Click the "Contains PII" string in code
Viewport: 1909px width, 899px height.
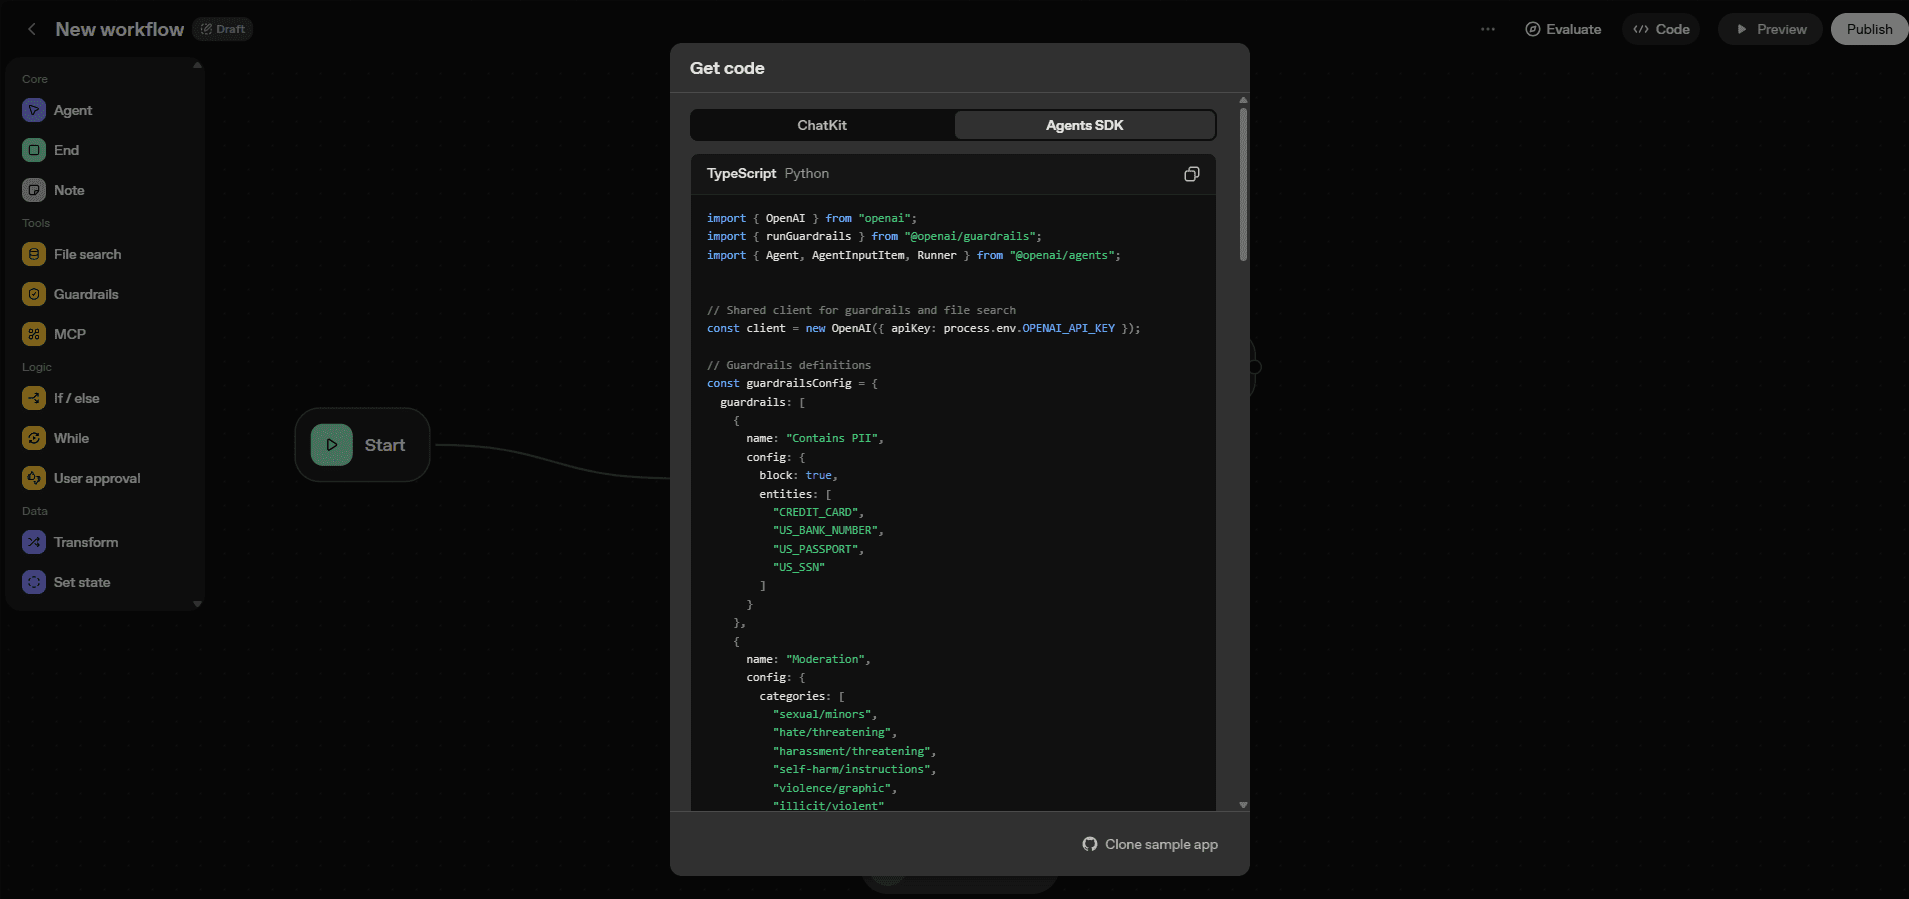[831, 438]
